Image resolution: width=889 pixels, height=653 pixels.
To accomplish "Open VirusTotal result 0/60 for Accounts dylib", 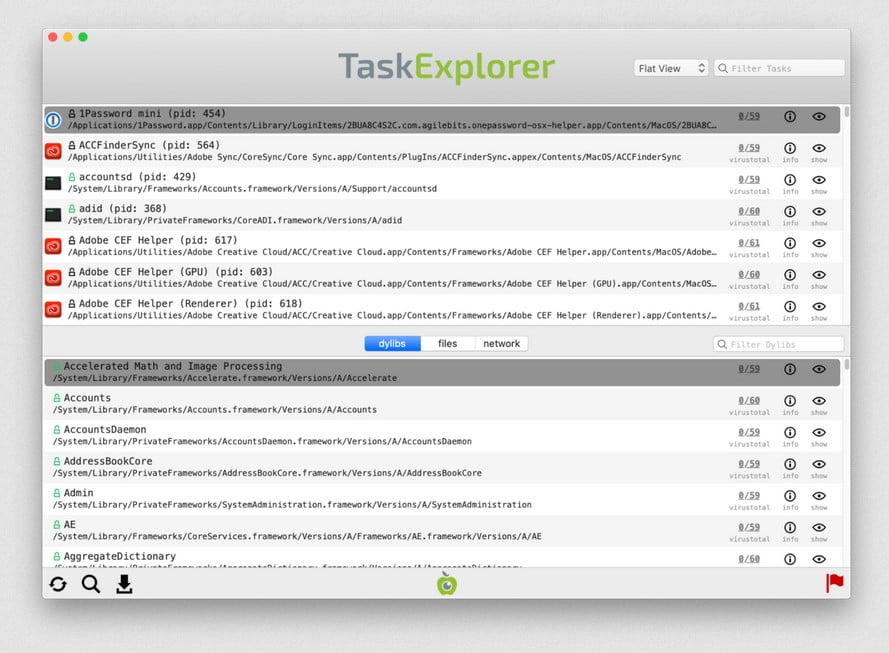I will click(x=749, y=401).
